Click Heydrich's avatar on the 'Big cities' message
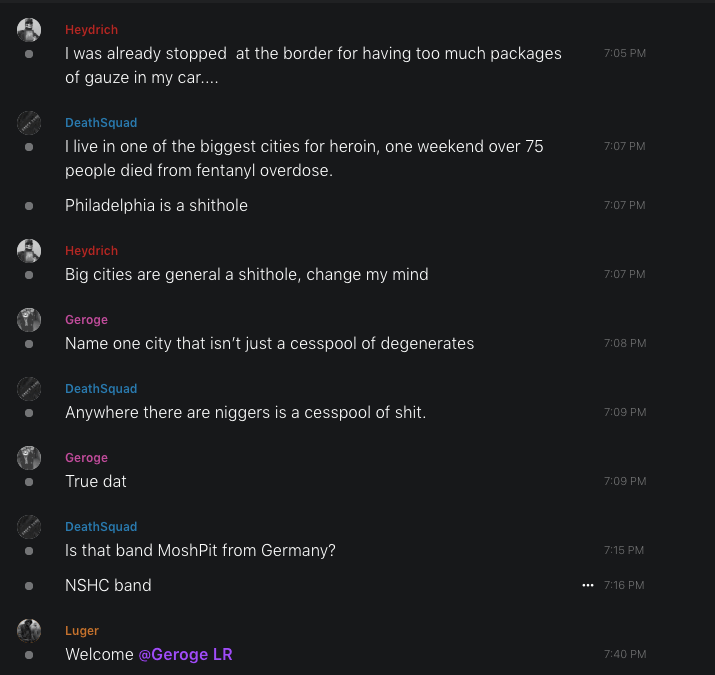Viewport: 715px width, 675px height. pos(29,251)
